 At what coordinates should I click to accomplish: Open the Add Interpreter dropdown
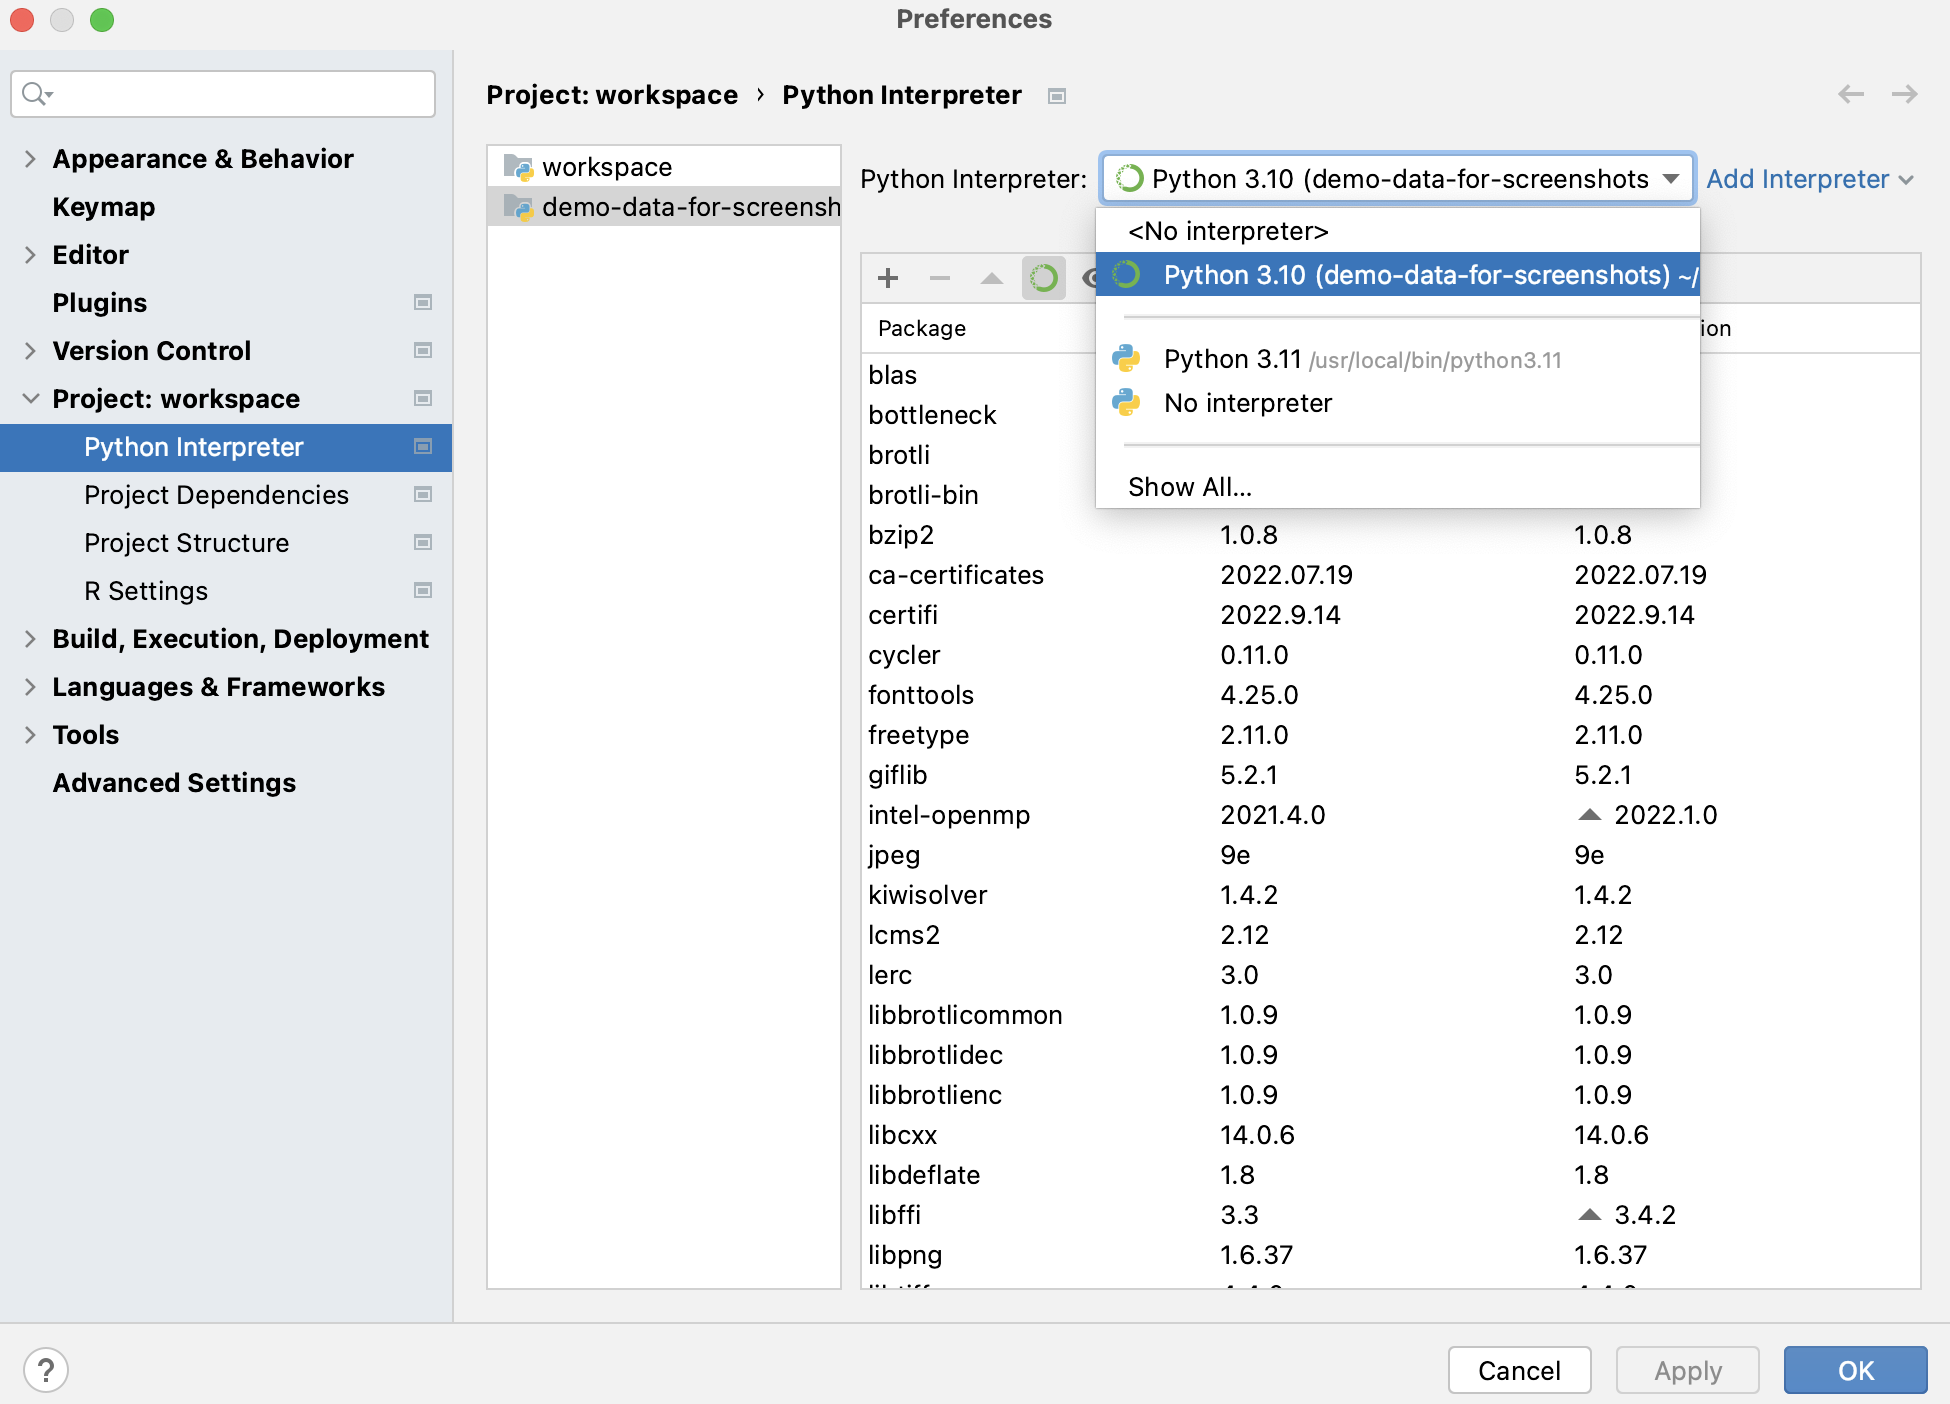click(x=1810, y=179)
